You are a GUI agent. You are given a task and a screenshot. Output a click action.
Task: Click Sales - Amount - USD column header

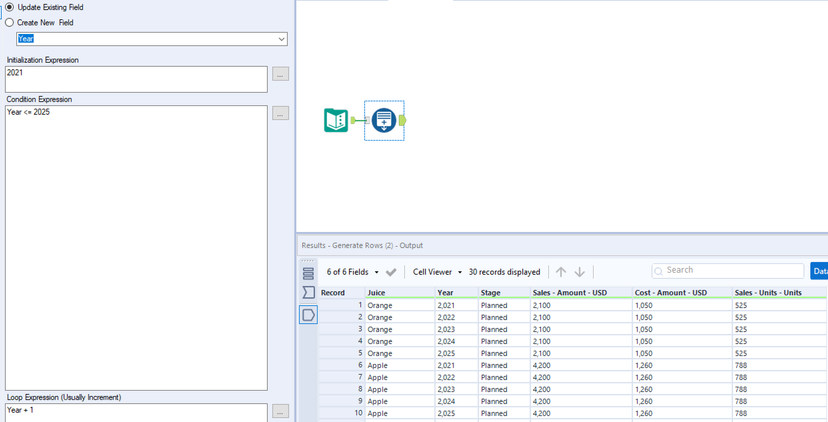click(x=581, y=293)
